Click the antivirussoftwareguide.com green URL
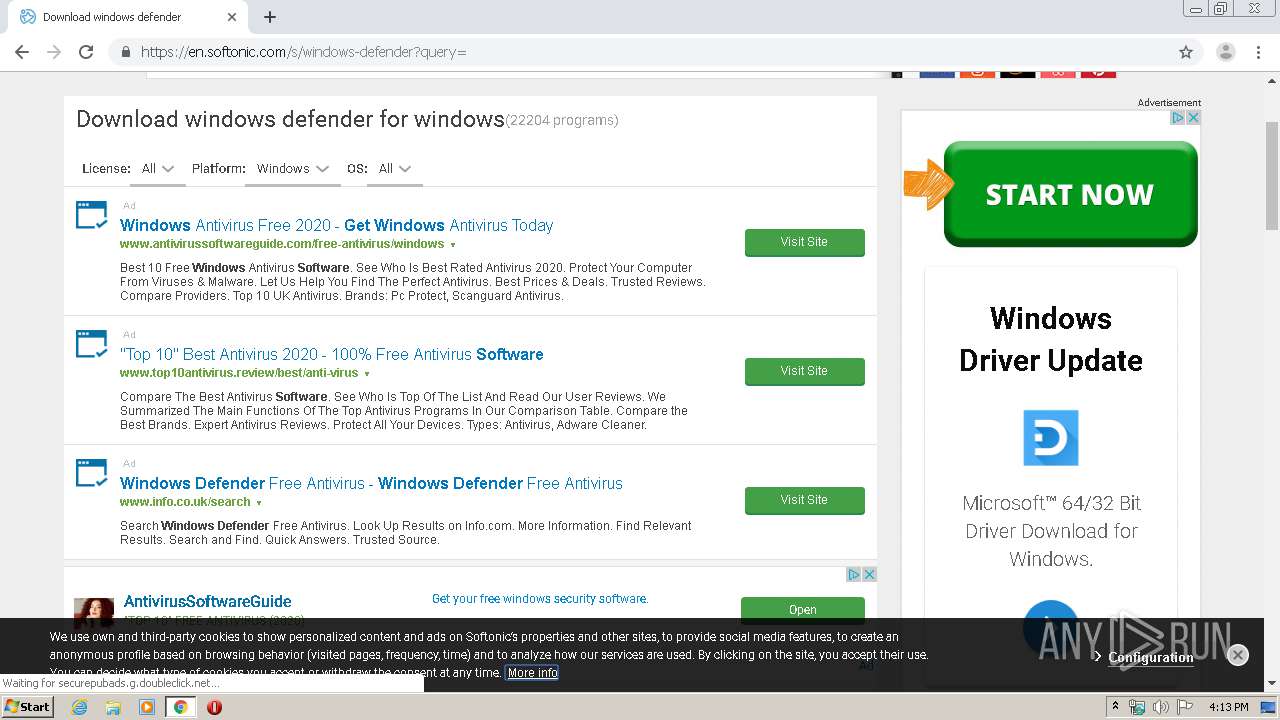This screenshot has height=720, width=1280. point(282,244)
